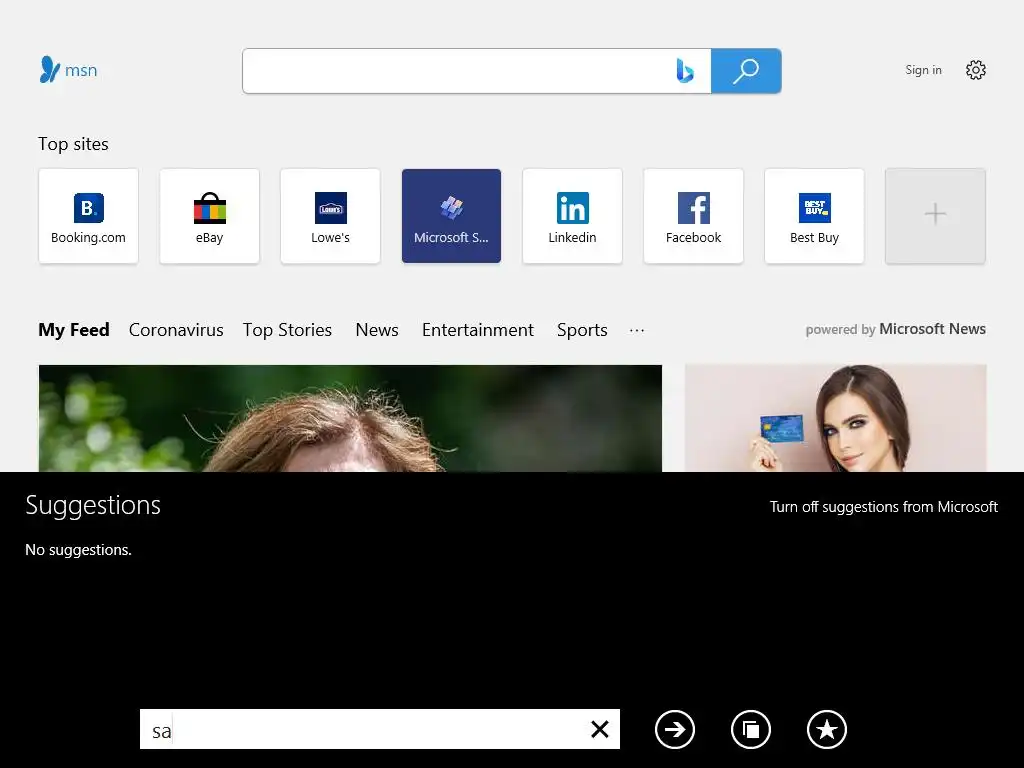Image resolution: width=1024 pixels, height=768 pixels.
Task: Select the My Feed tab
Action: (74, 330)
